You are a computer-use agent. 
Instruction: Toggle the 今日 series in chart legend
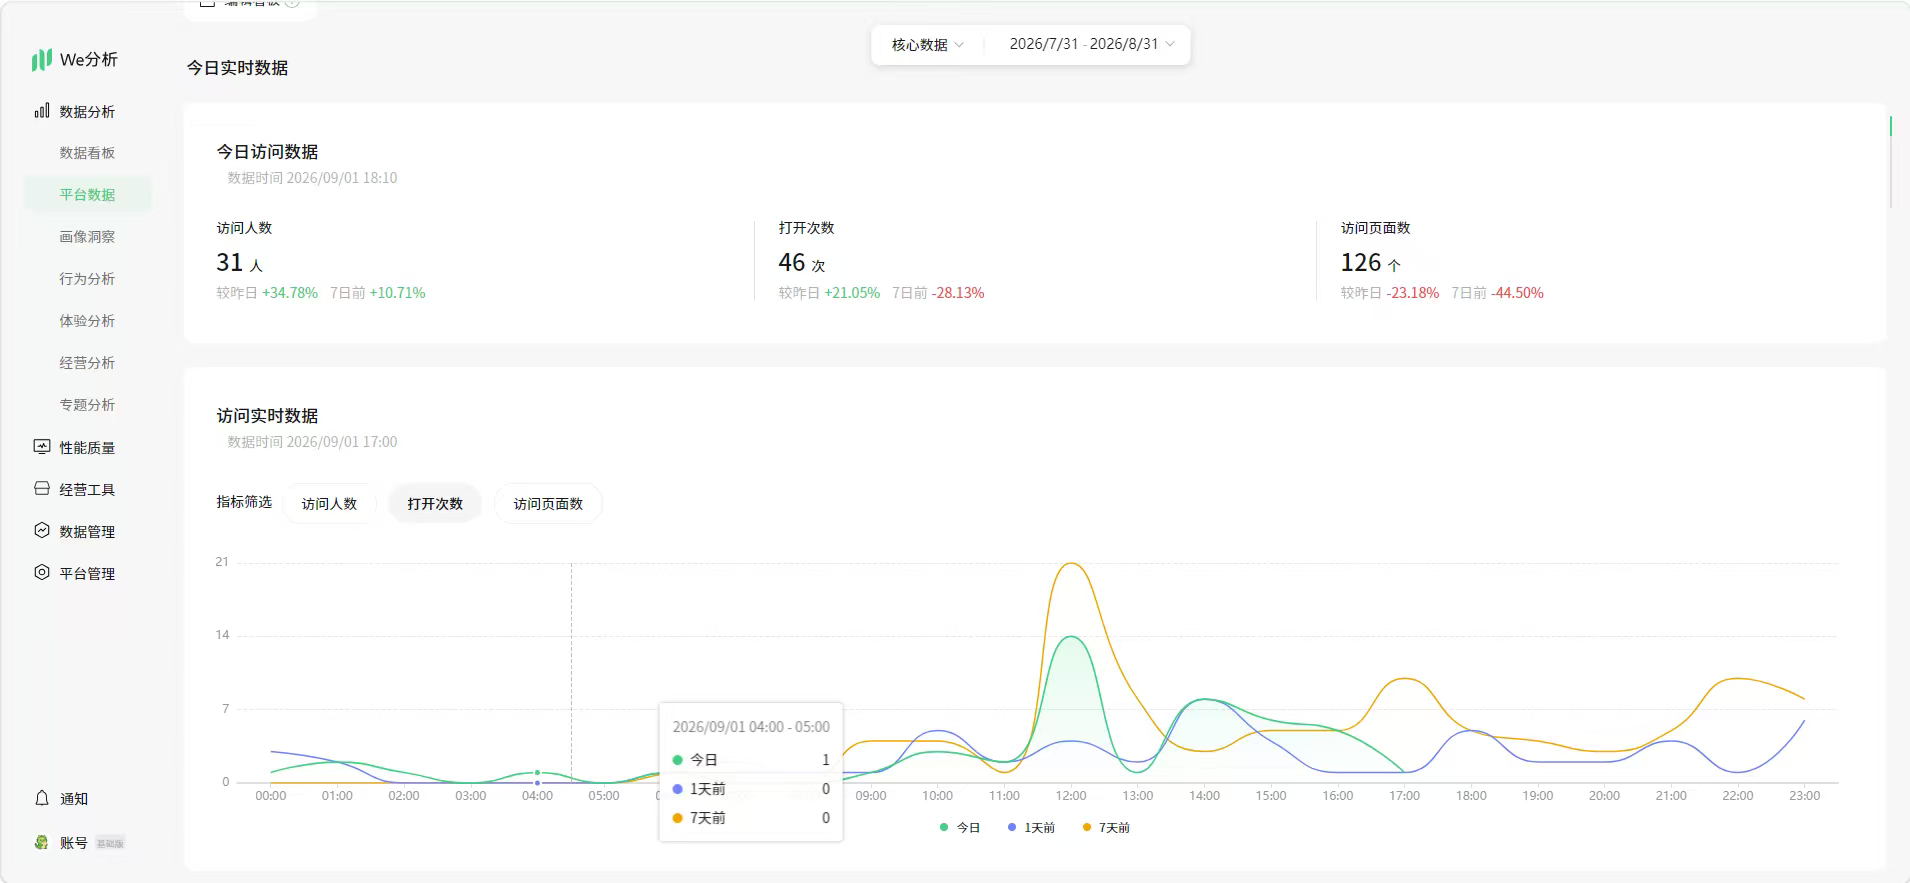coord(960,828)
